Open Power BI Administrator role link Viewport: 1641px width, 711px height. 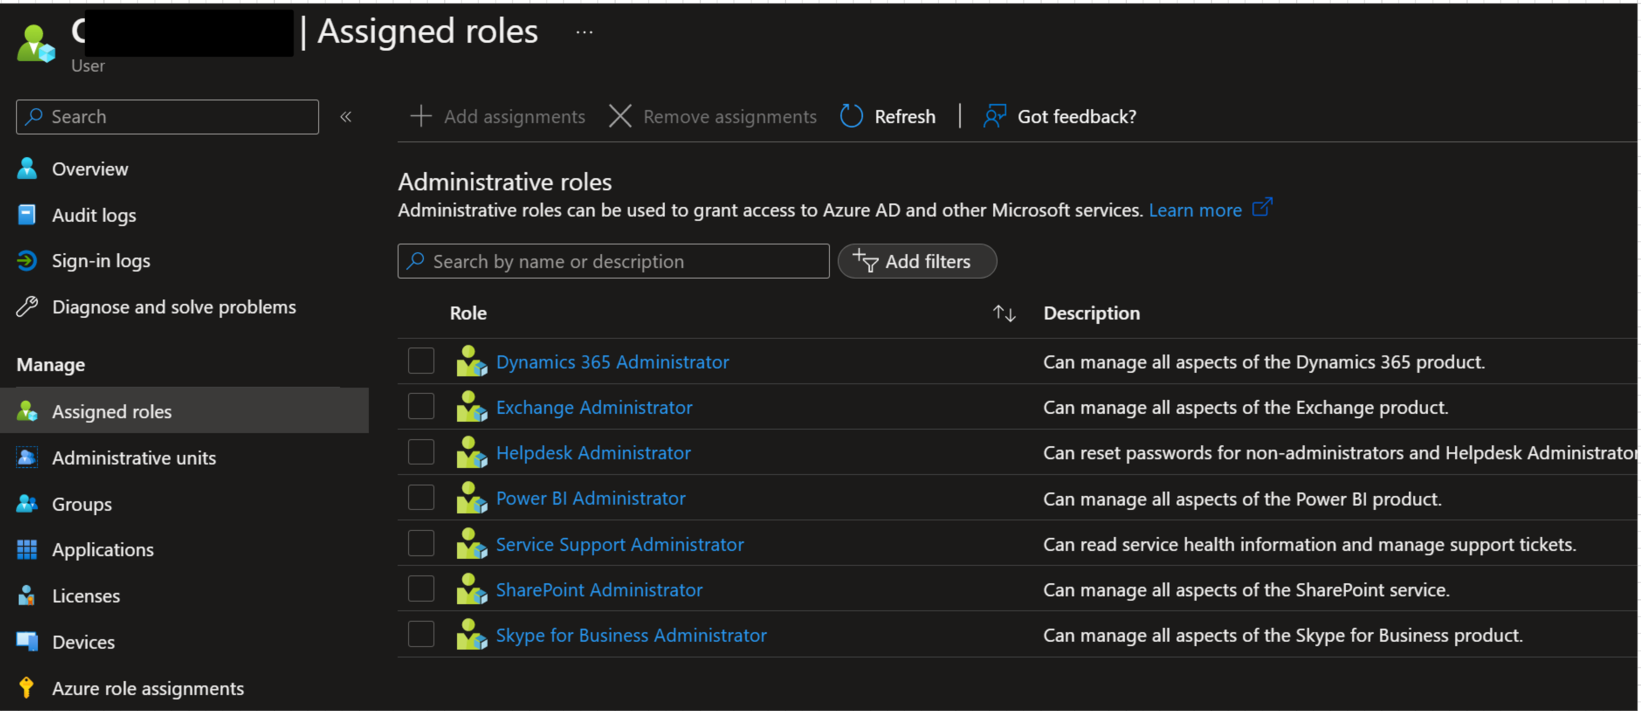coord(590,498)
